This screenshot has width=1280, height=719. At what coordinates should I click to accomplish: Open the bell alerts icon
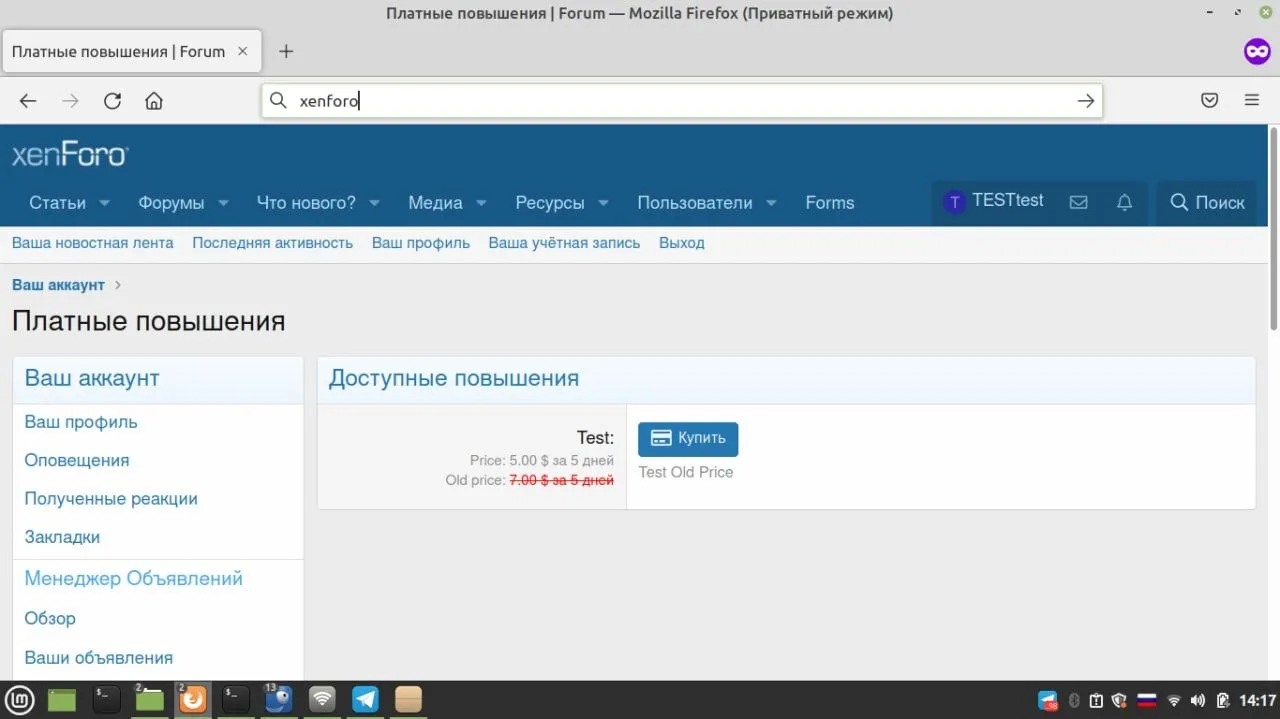point(1124,203)
